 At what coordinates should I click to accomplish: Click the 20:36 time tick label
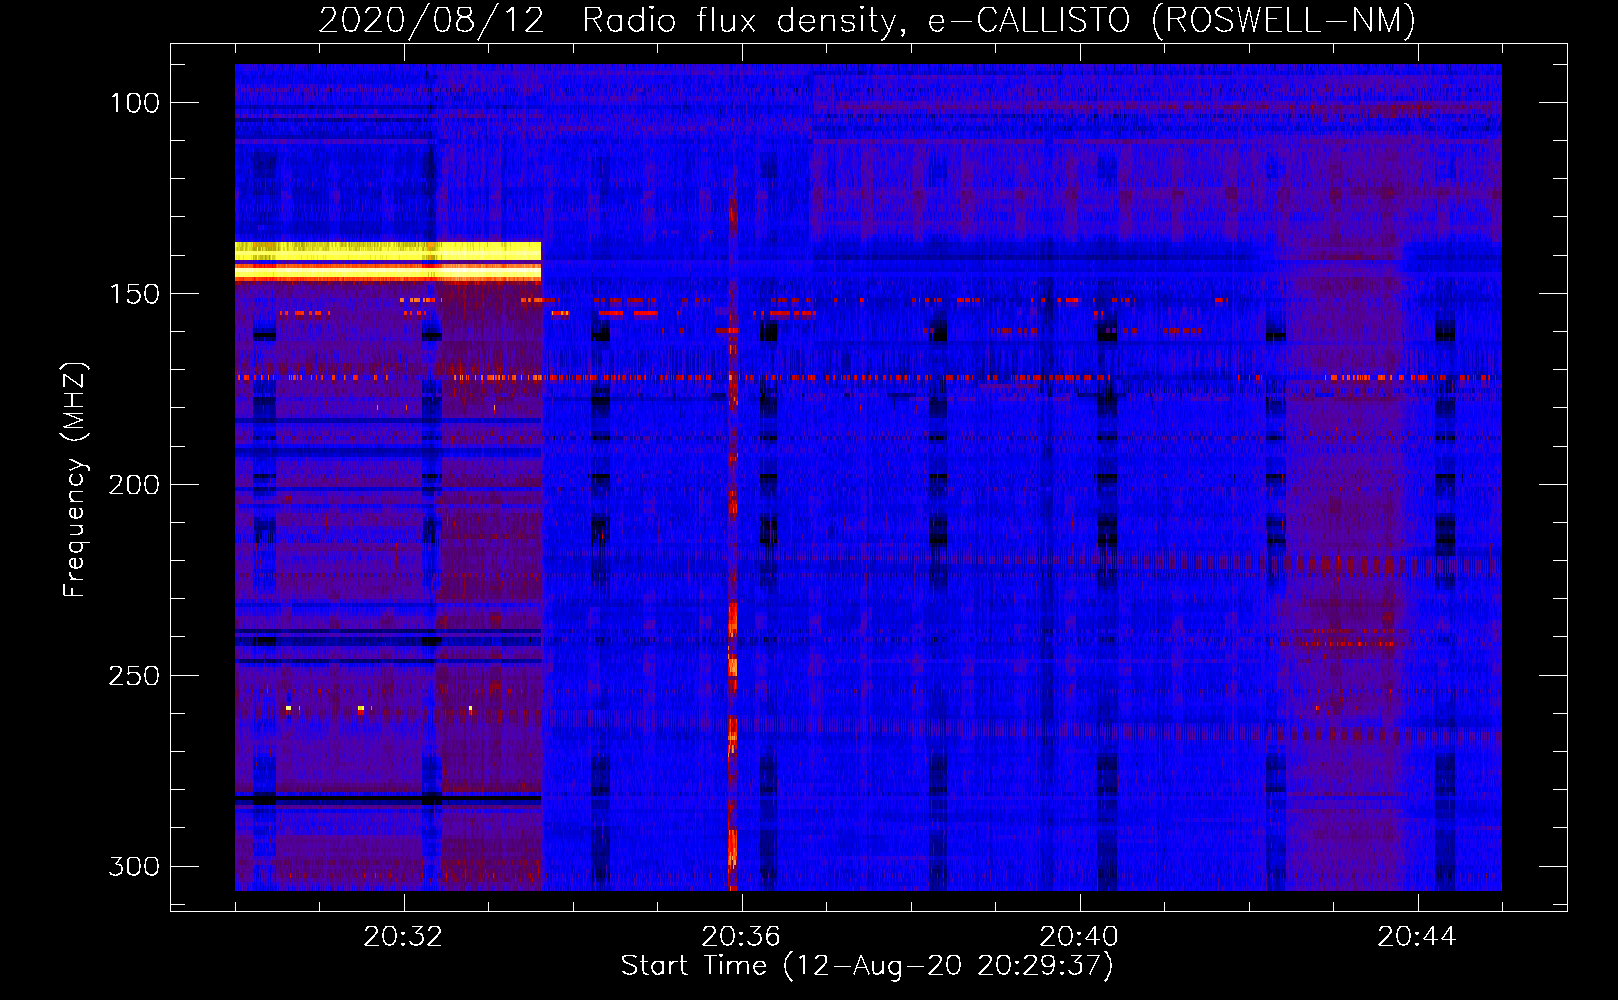(741, 937)
